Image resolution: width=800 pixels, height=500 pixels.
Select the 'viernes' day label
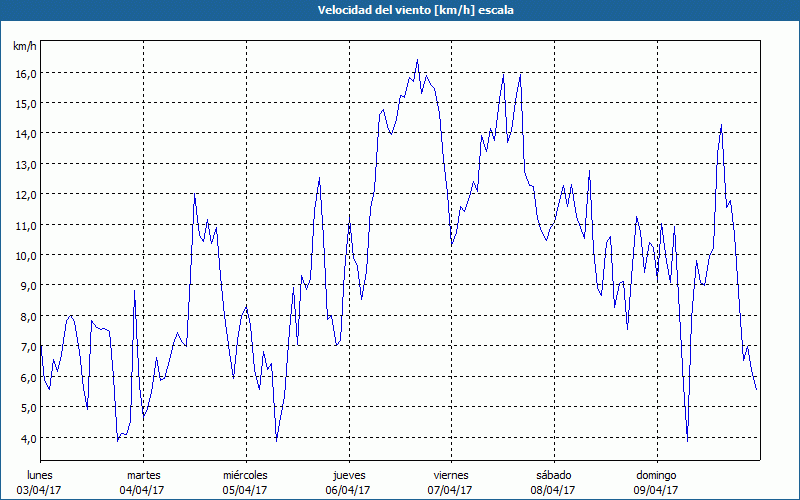[x=450, y=475]
